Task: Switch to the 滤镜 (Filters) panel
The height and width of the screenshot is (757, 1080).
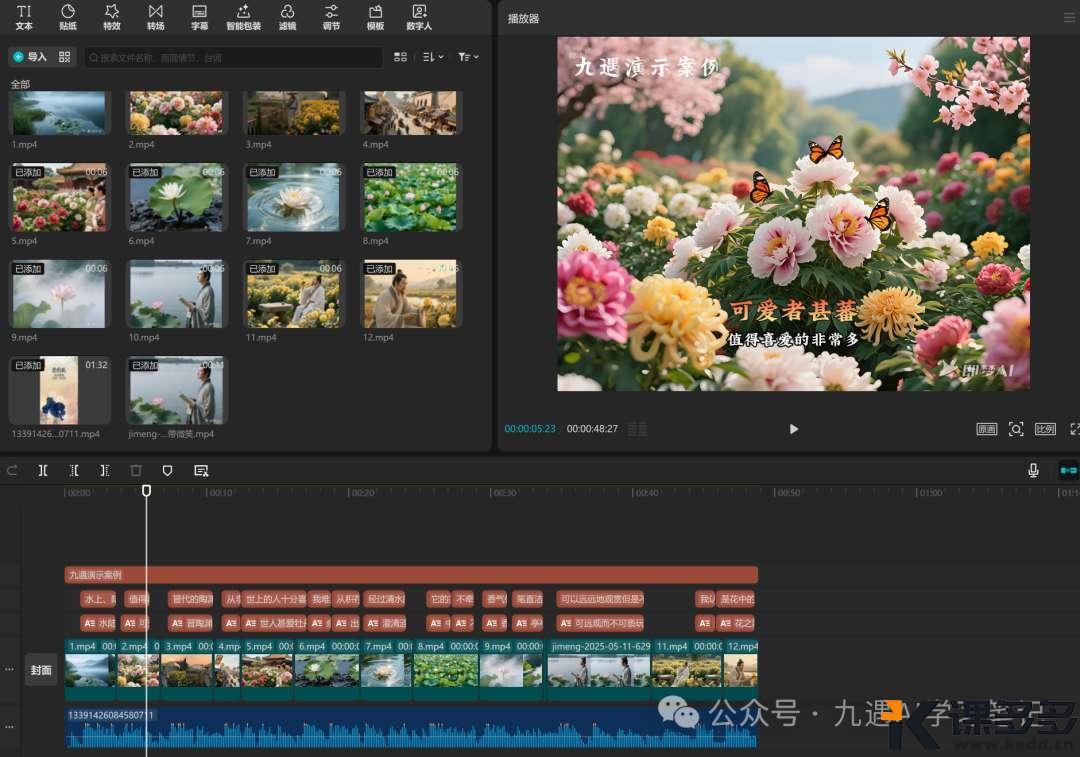Action: (x=287, y=17)
